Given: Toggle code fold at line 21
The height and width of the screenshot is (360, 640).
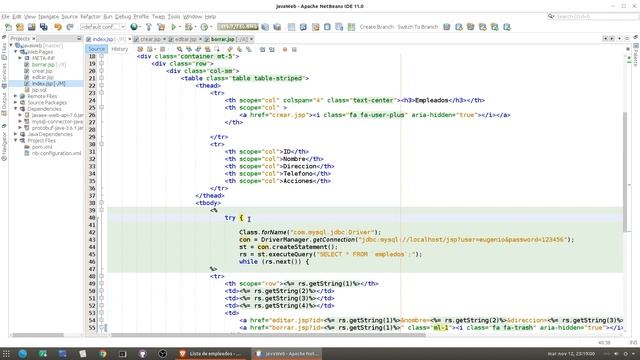Looking at the screenshot, I should coord(101,78).
